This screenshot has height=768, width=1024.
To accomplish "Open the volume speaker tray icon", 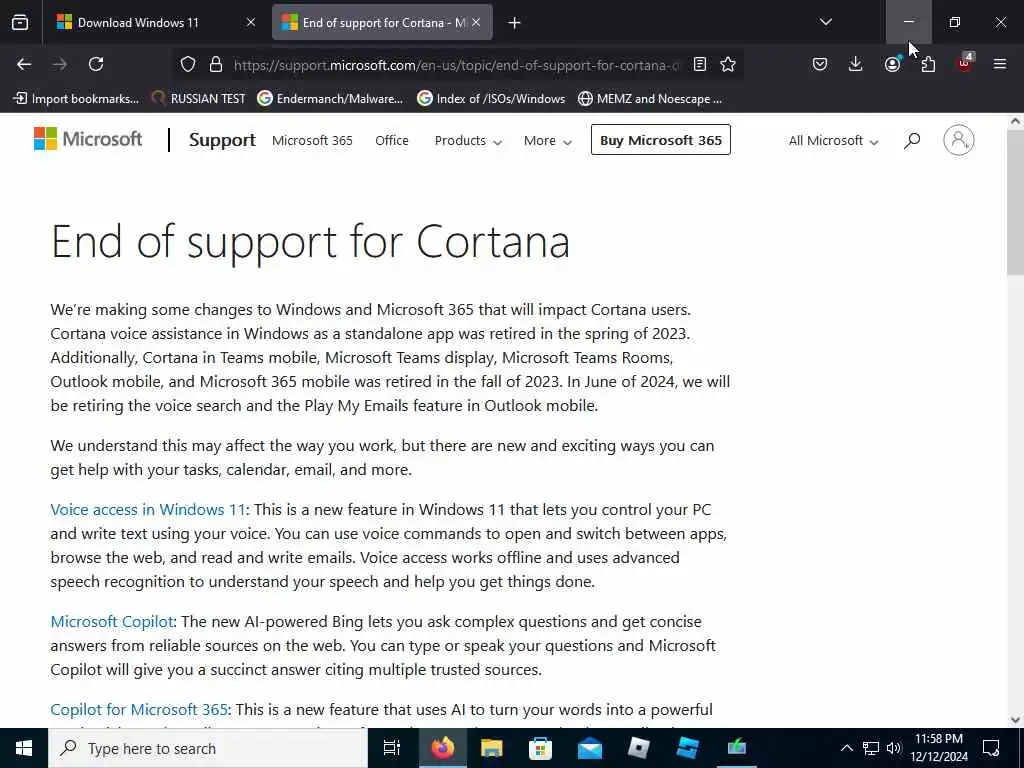I will pos(894,748).
